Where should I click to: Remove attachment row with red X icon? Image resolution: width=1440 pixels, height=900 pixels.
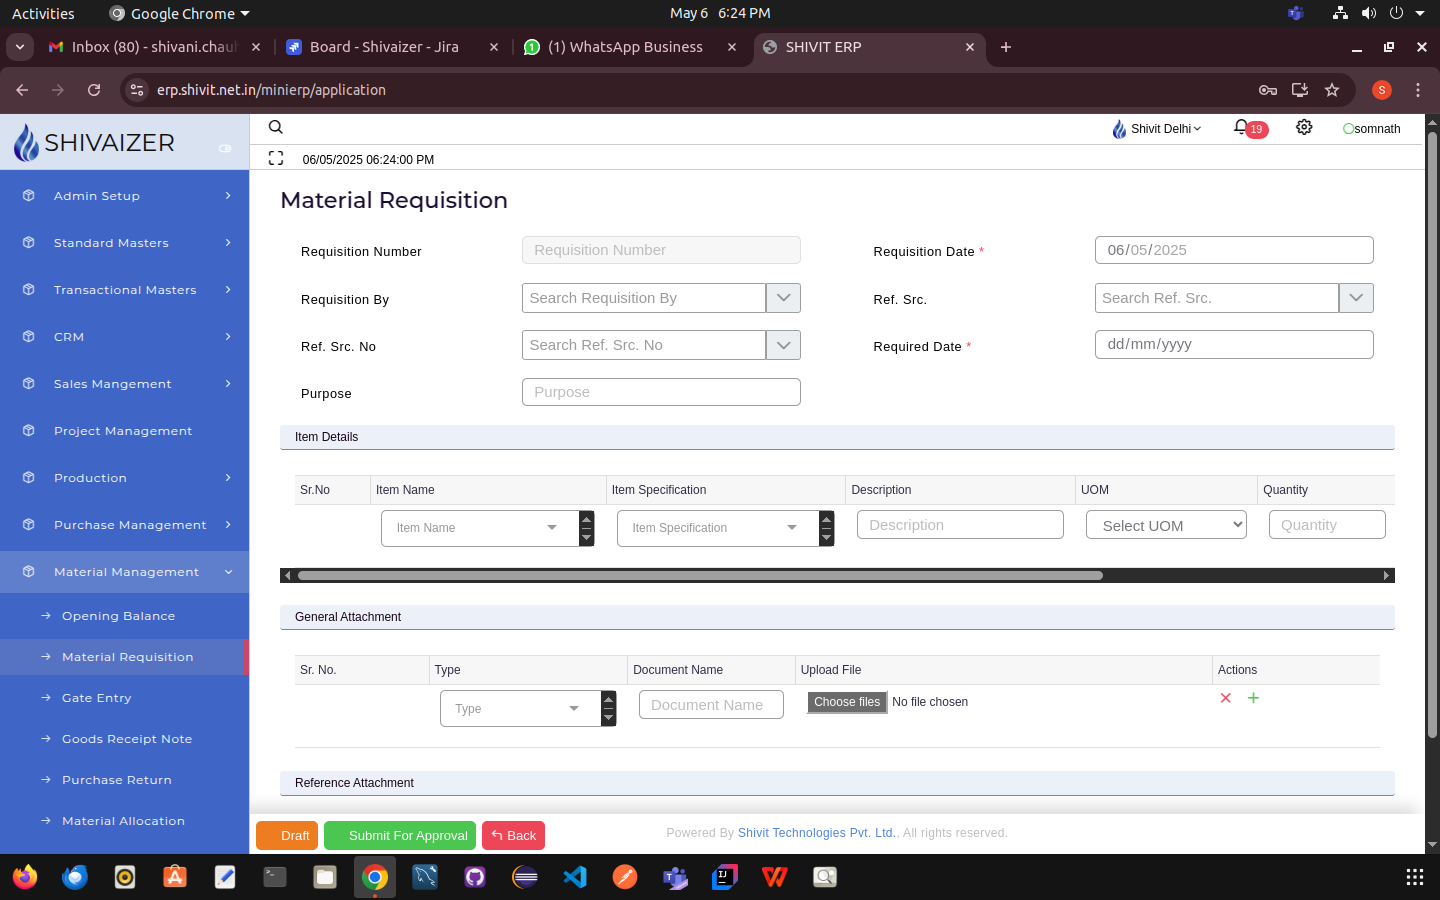point(1225,698)
